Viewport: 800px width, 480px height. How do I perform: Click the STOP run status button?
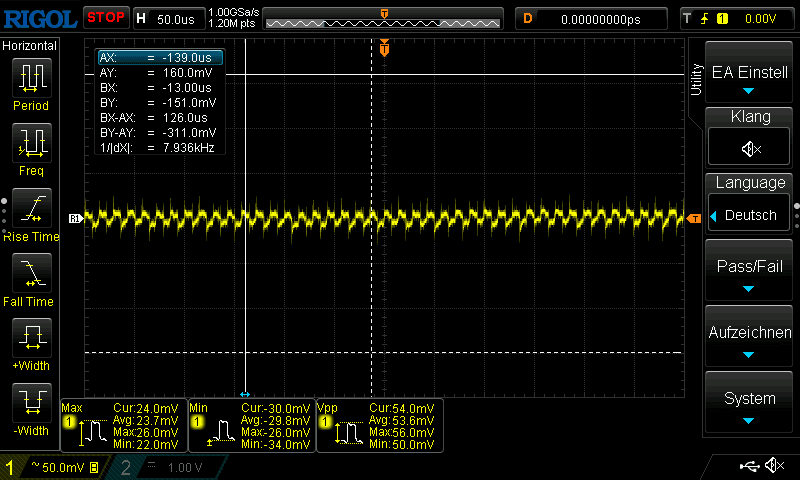(x=106, y=18)
